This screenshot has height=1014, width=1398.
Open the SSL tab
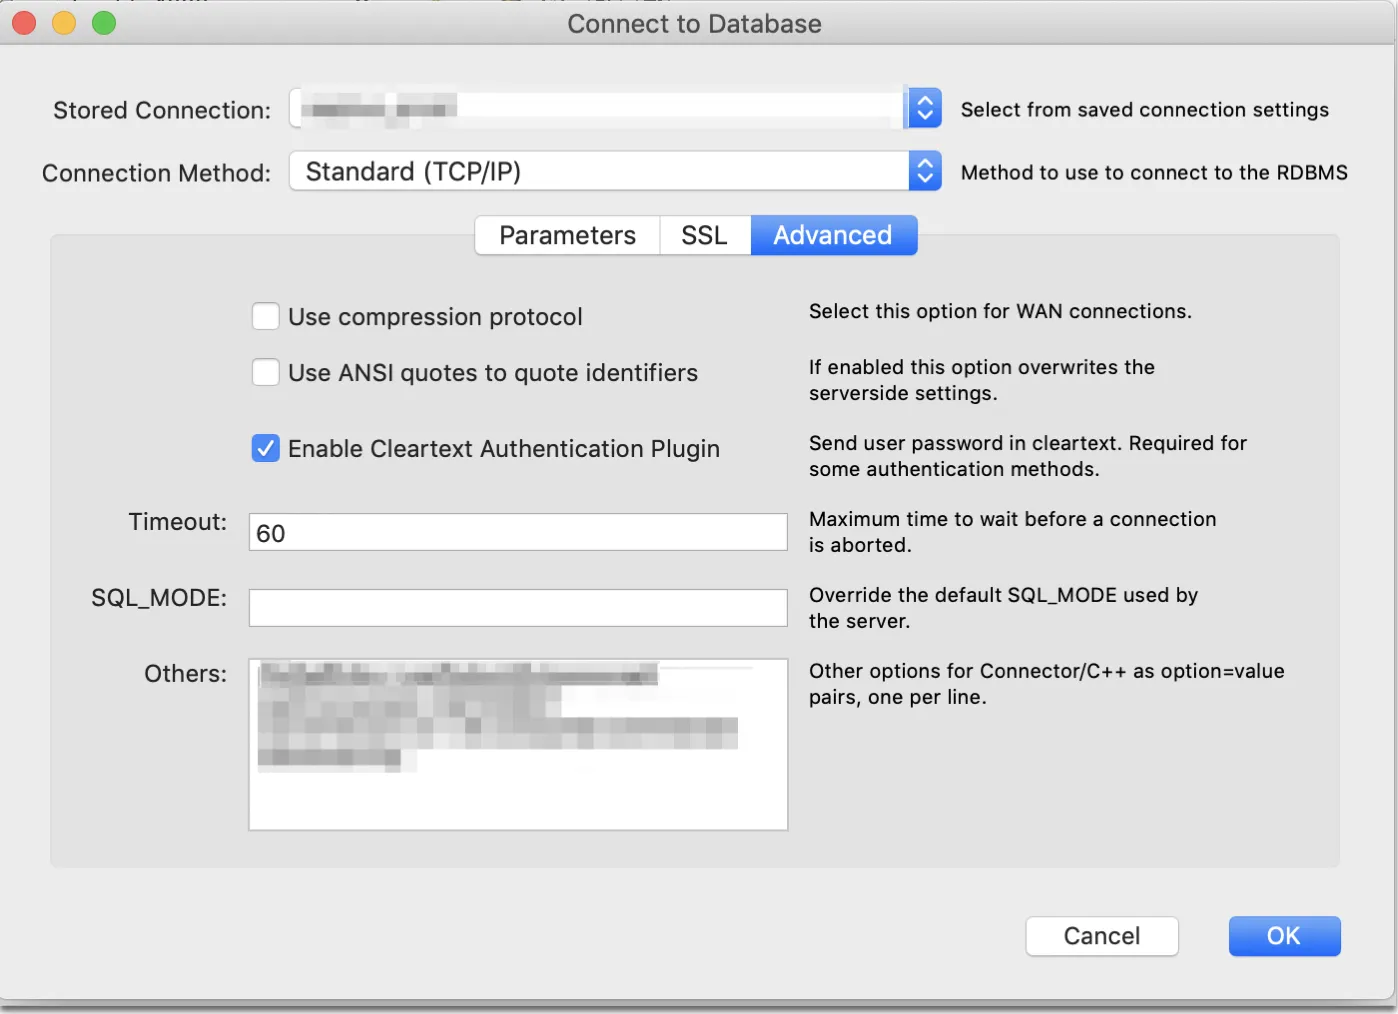coord(704,236)
